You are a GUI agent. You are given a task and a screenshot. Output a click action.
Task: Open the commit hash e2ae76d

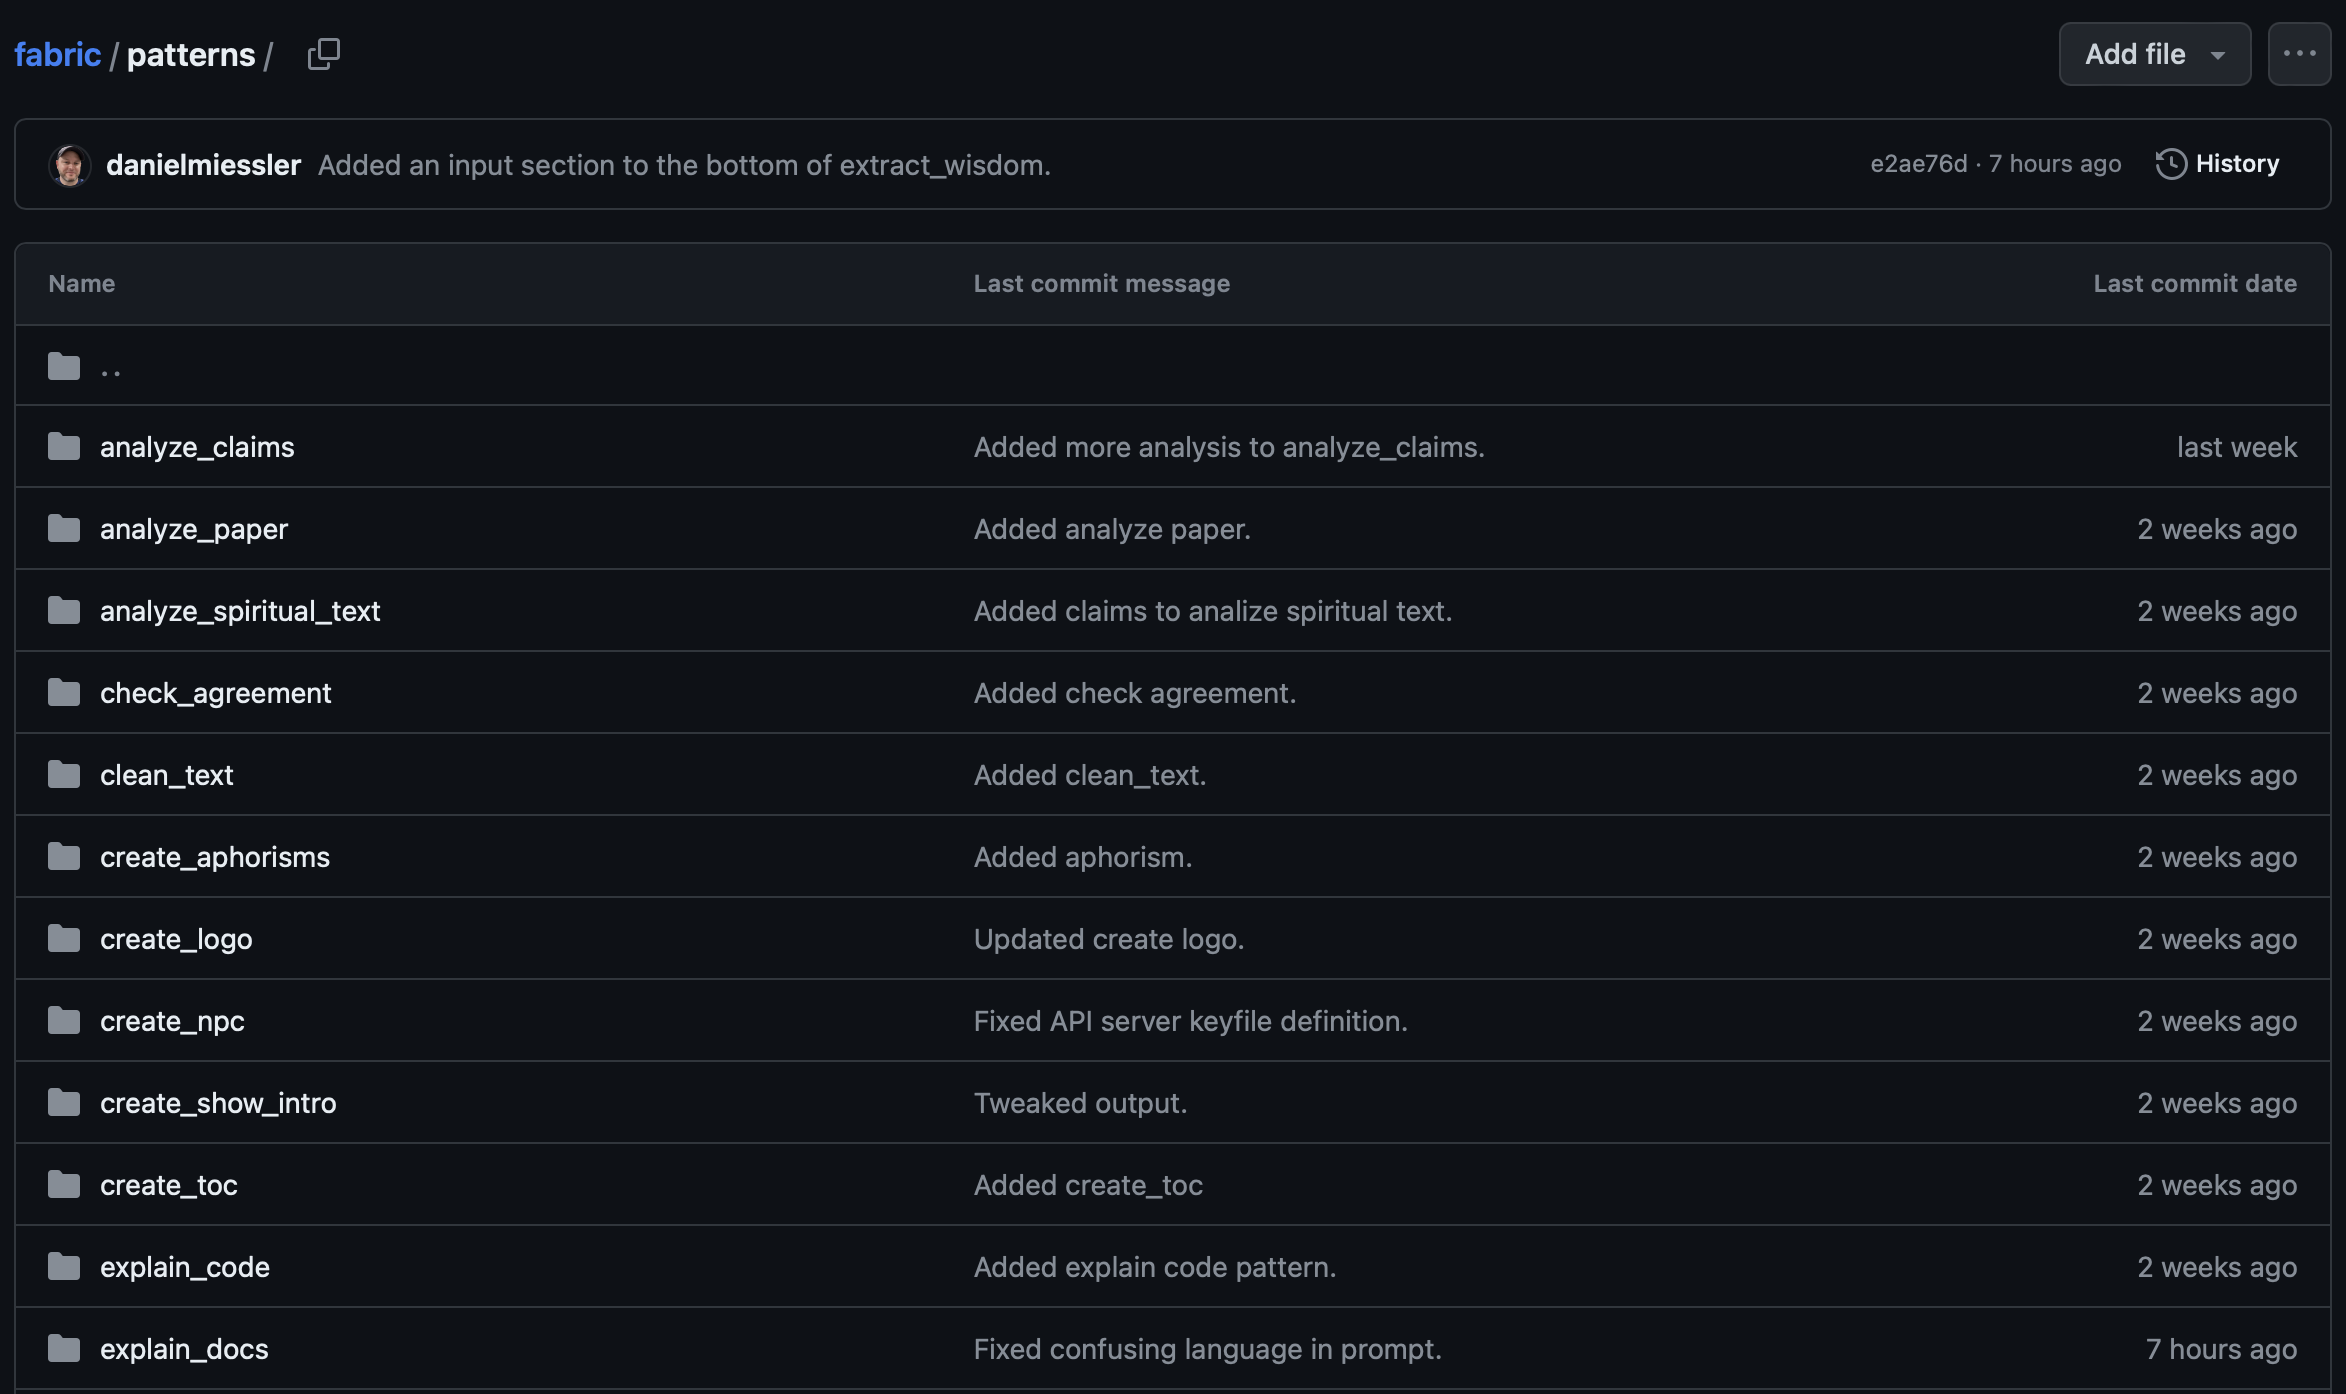[x=1918, y=164]
